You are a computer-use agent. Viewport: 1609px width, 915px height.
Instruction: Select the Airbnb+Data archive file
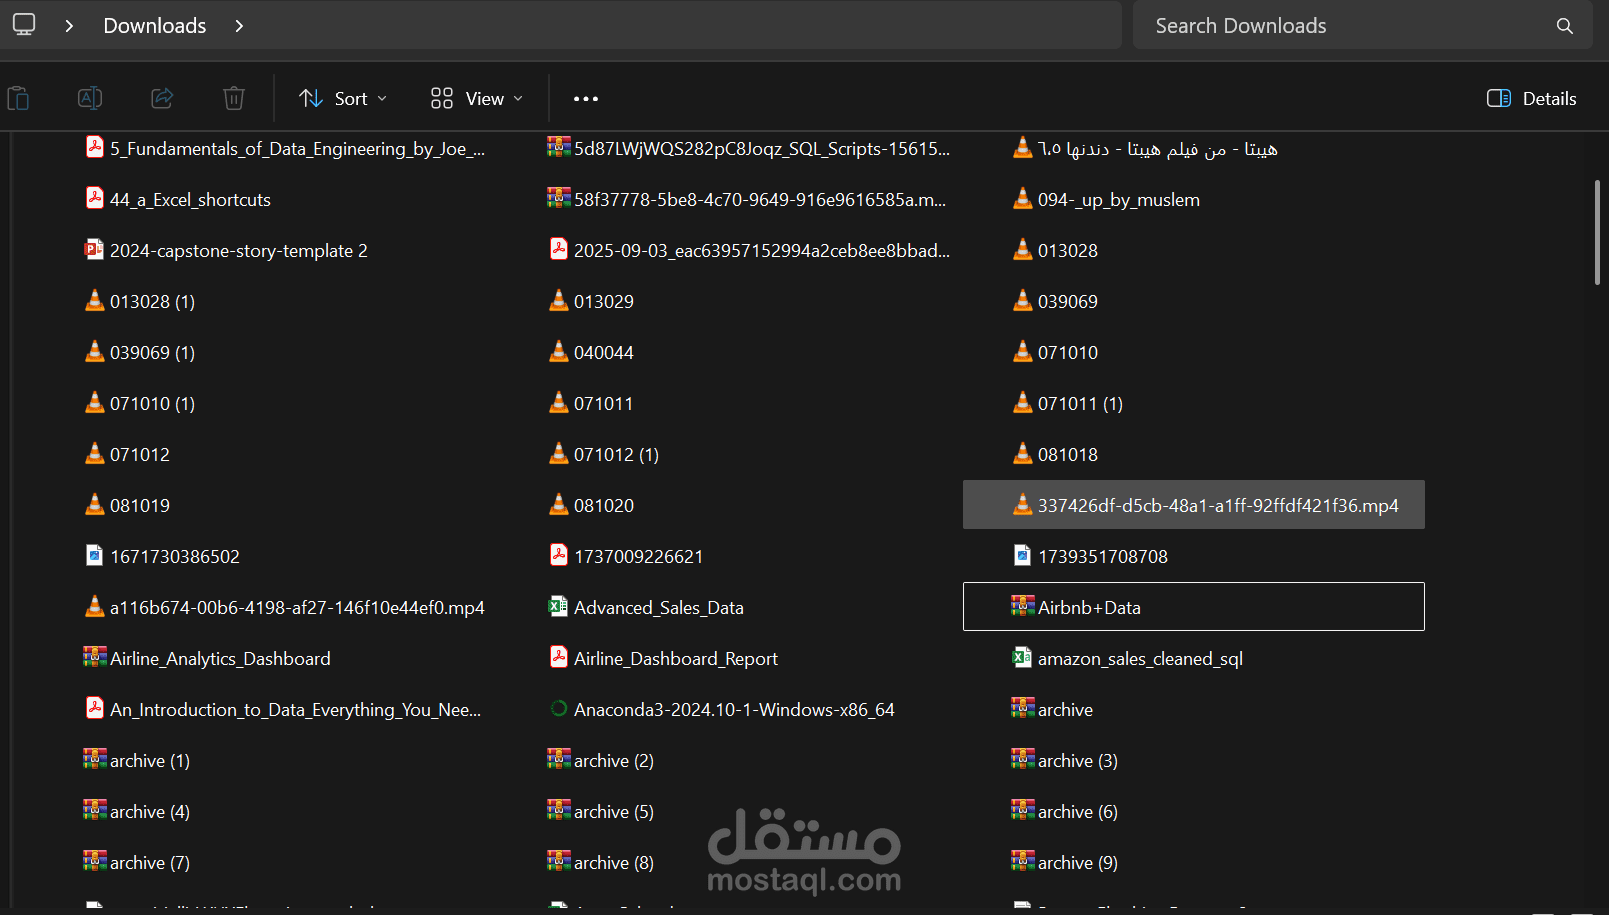tap(1089, 607)
